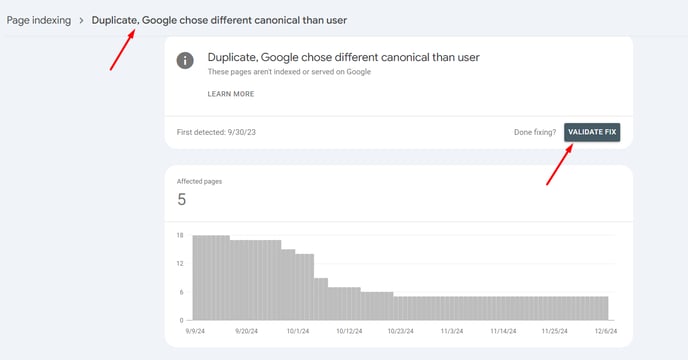The height and width of the screenshot is (360, 688).
Task: Select the duplicate canonical breadcrumb title
Action: tap(219, 20)
